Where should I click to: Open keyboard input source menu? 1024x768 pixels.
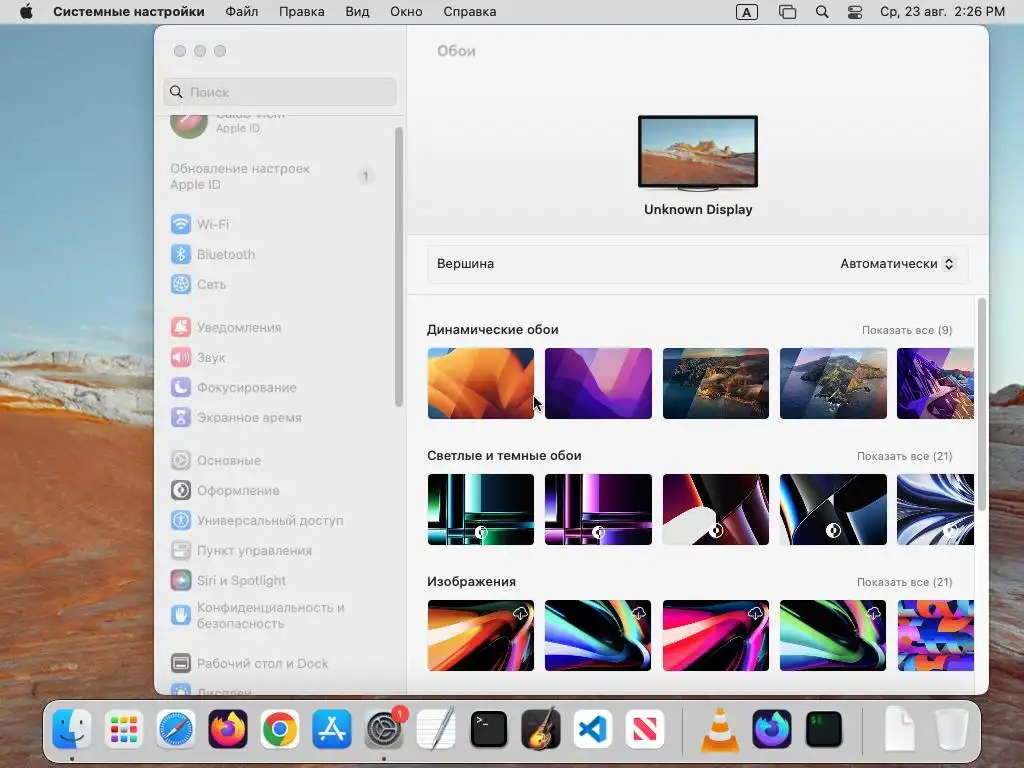(746, 12)
